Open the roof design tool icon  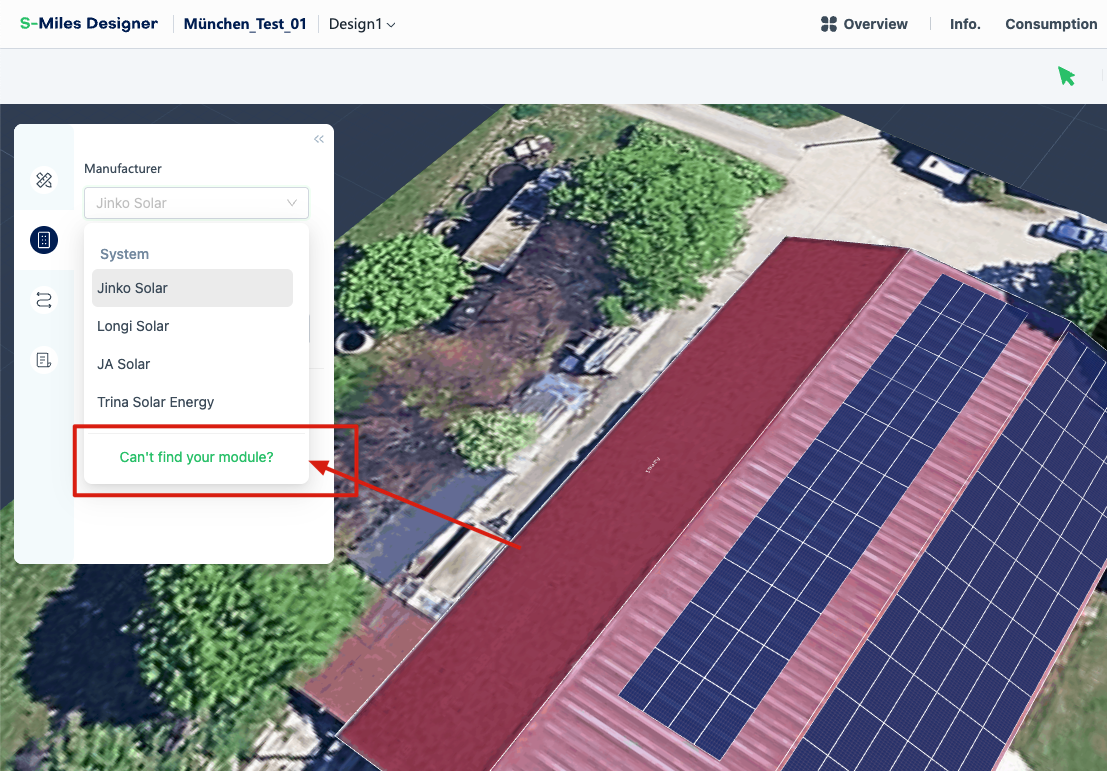point(44,180)
